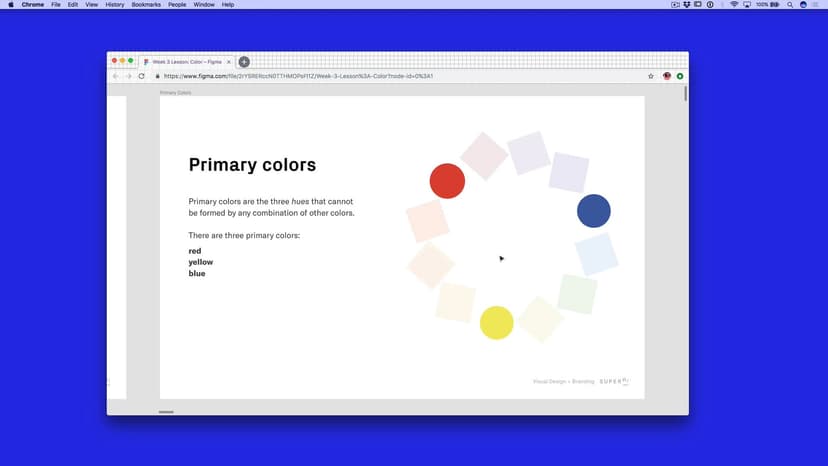828x466 pixels.
Task: Click the yellow primary color circle
Action: click(x=496, y=323)
